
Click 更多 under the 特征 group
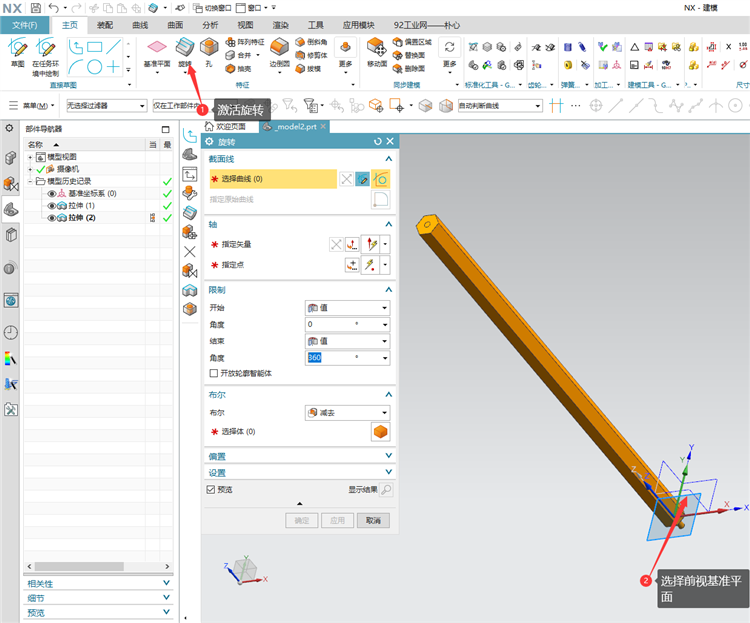pos(345,56)
